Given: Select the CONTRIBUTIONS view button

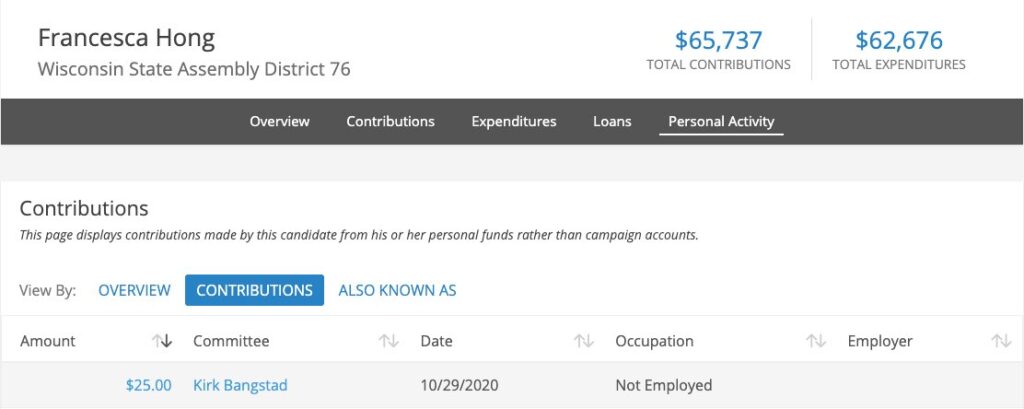Looking at the screenshot, I should [254, 290].
